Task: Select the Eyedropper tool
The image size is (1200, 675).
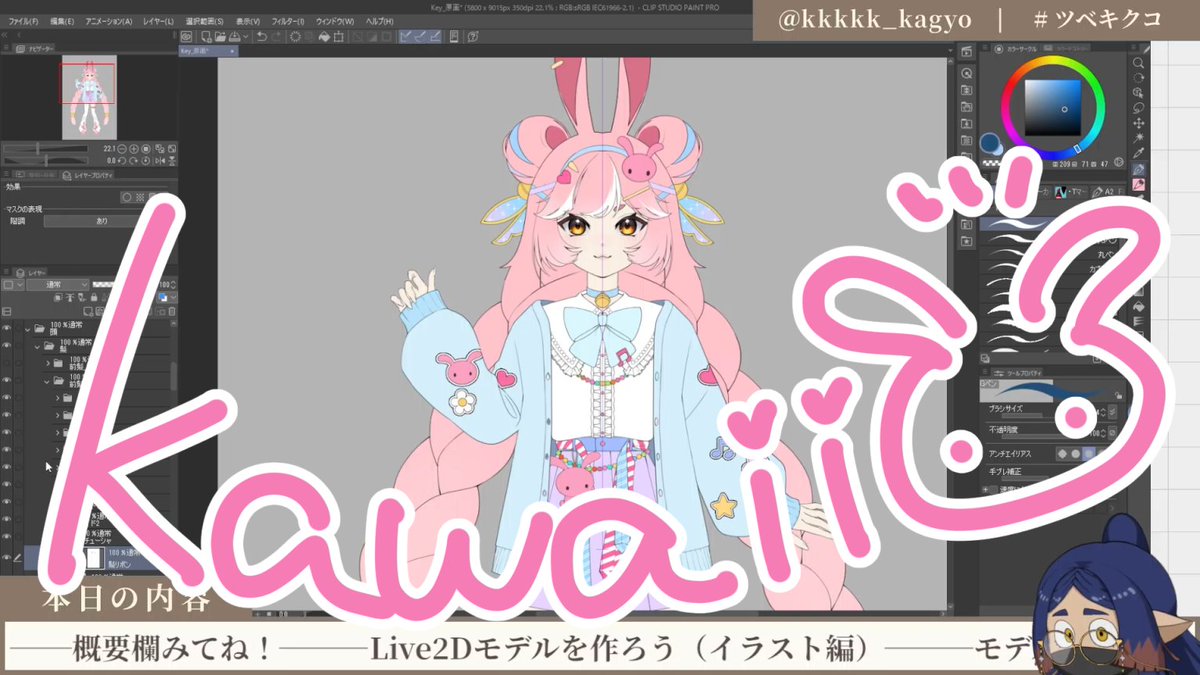Action: [x=1138, y=153]
